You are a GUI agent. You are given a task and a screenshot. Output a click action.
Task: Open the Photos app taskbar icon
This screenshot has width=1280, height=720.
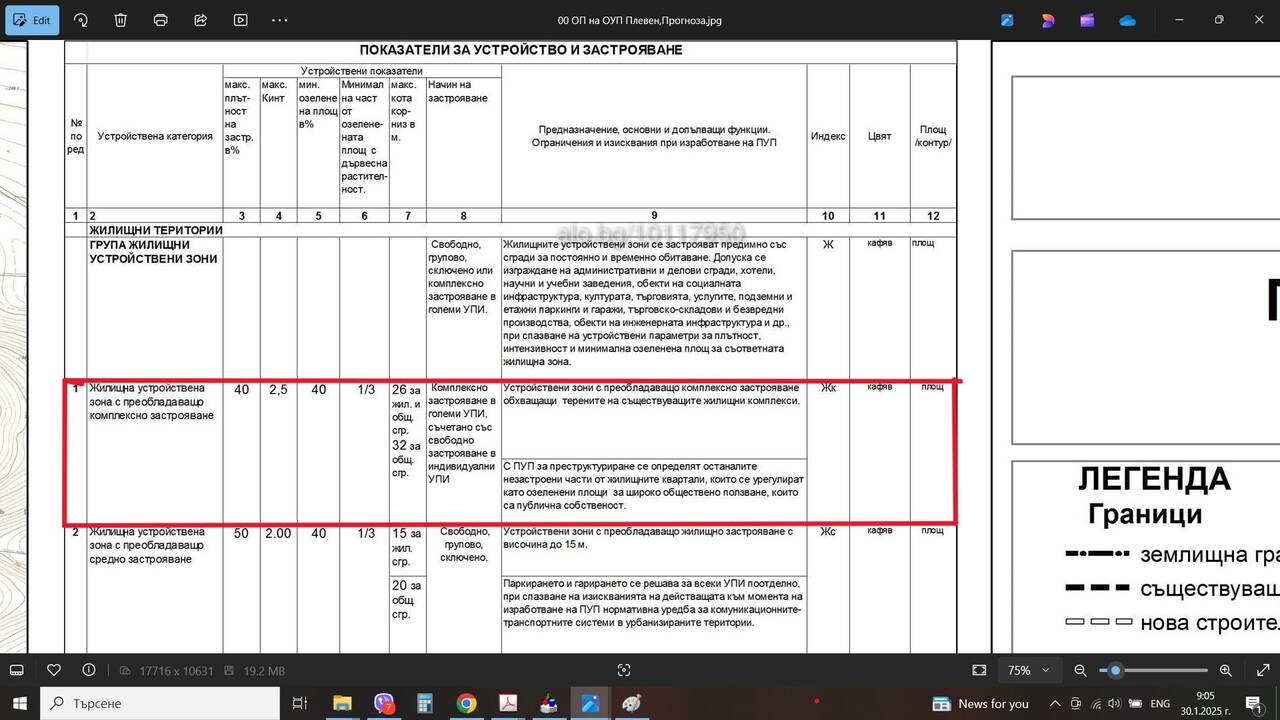click(x=590, y=703)
